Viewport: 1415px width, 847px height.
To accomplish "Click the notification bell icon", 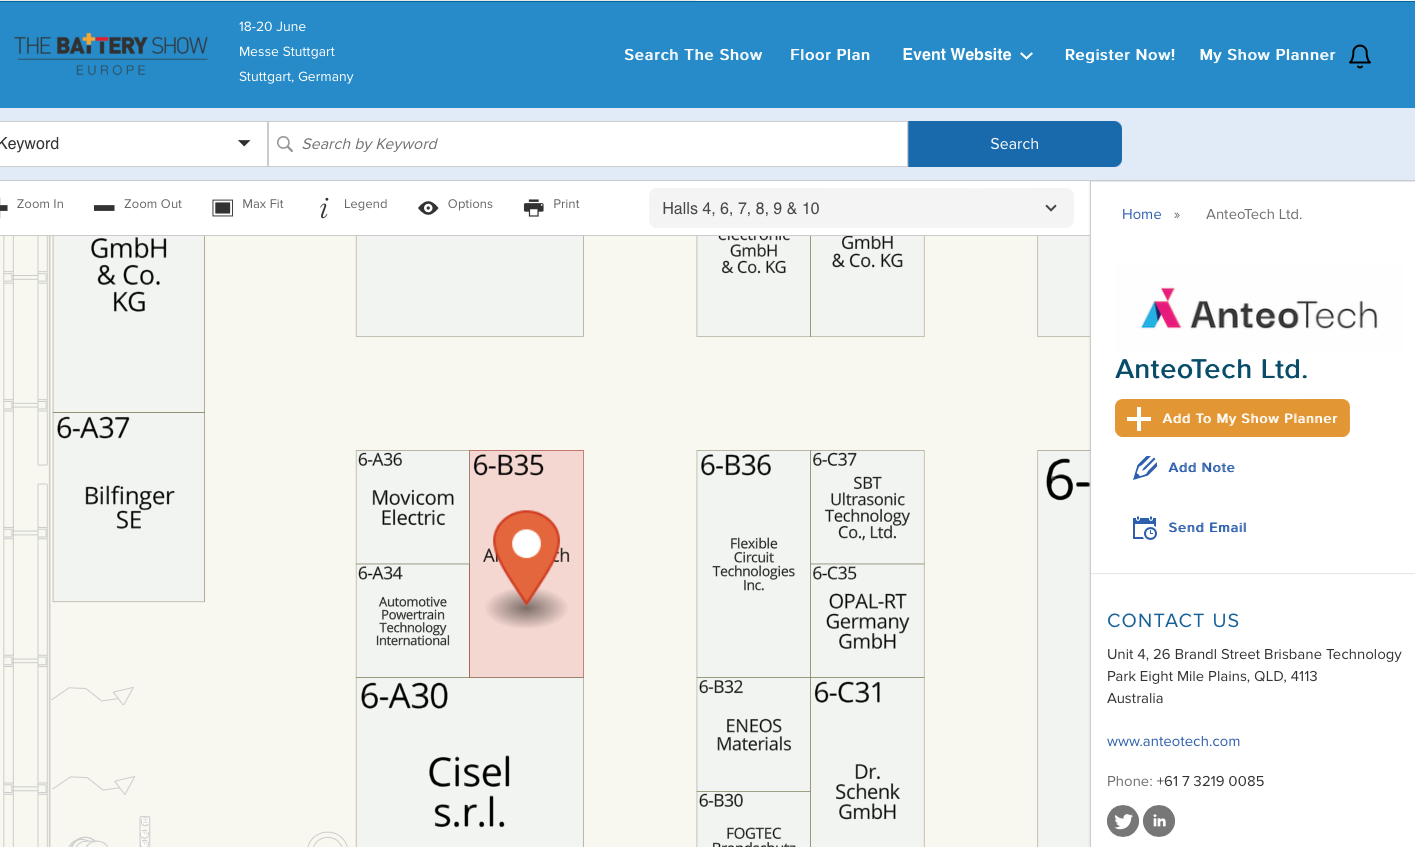I will tap(1360, 56).
